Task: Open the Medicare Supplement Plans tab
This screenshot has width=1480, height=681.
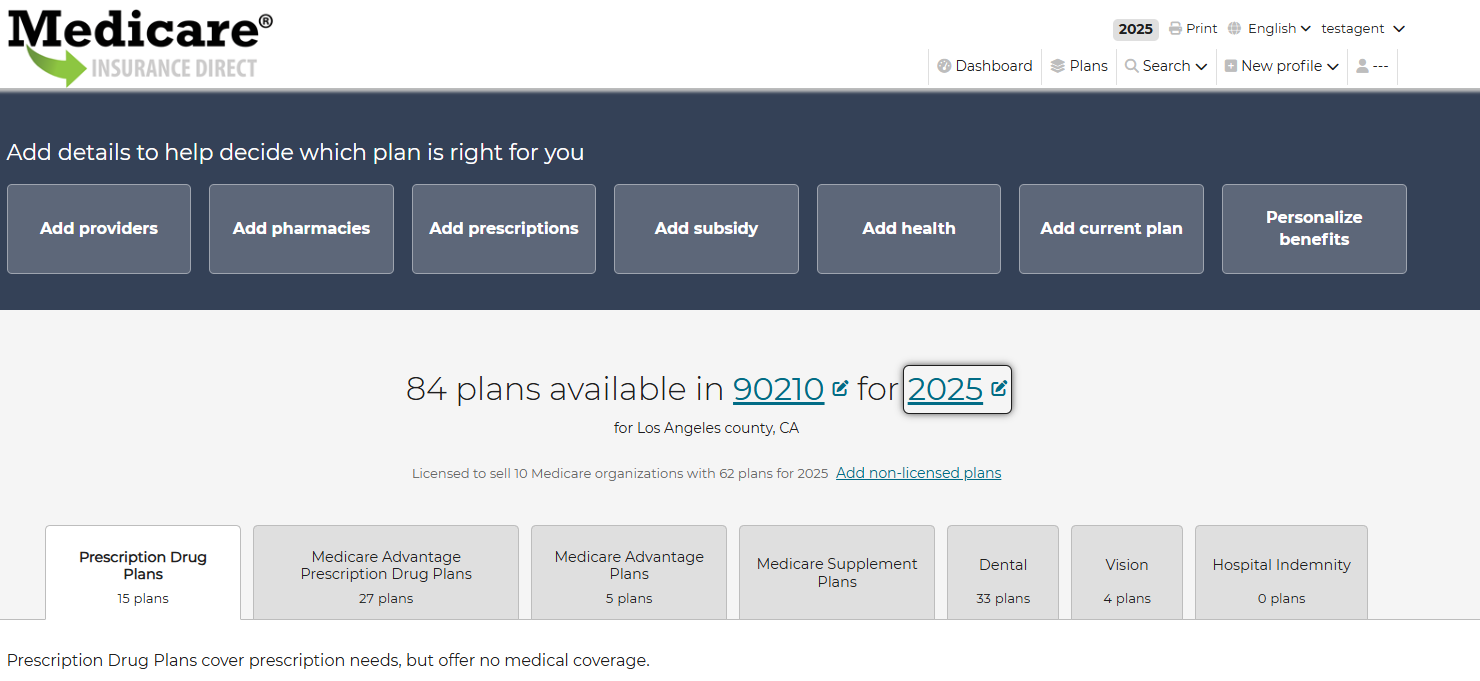Action: [x=837, y=574]
